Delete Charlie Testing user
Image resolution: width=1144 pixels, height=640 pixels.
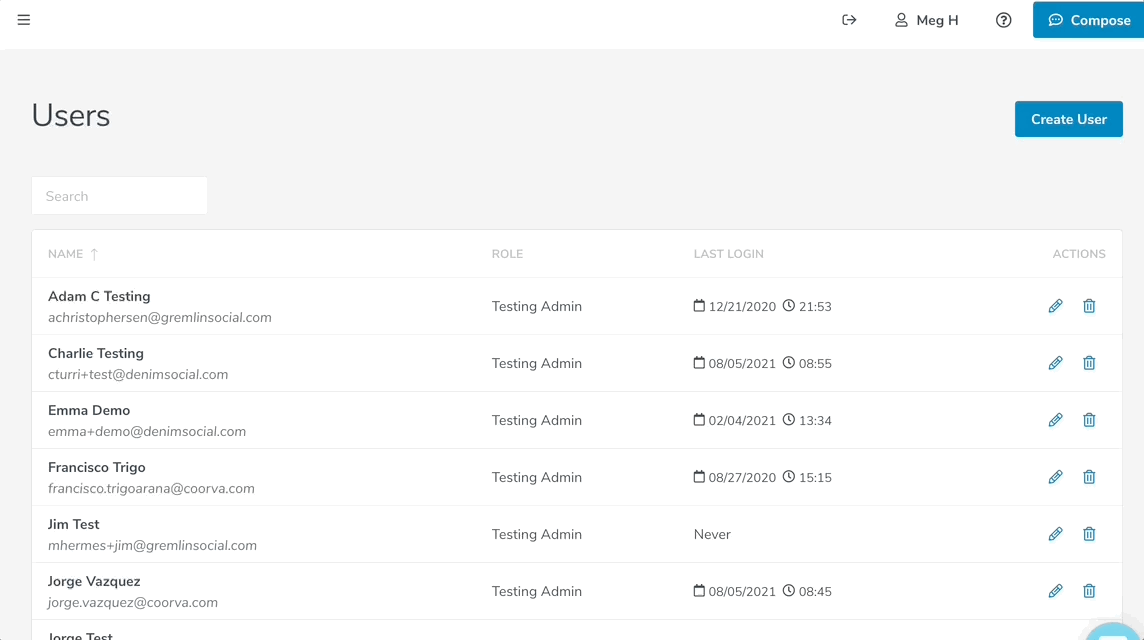tap(1089, 363)
